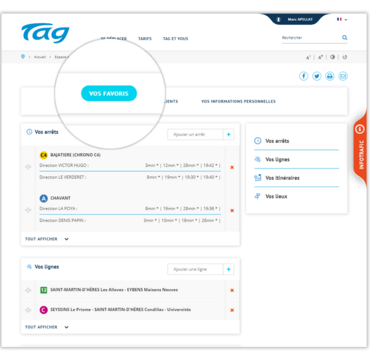Jump to Vos lignes in the sidebar

pos(277,160)
